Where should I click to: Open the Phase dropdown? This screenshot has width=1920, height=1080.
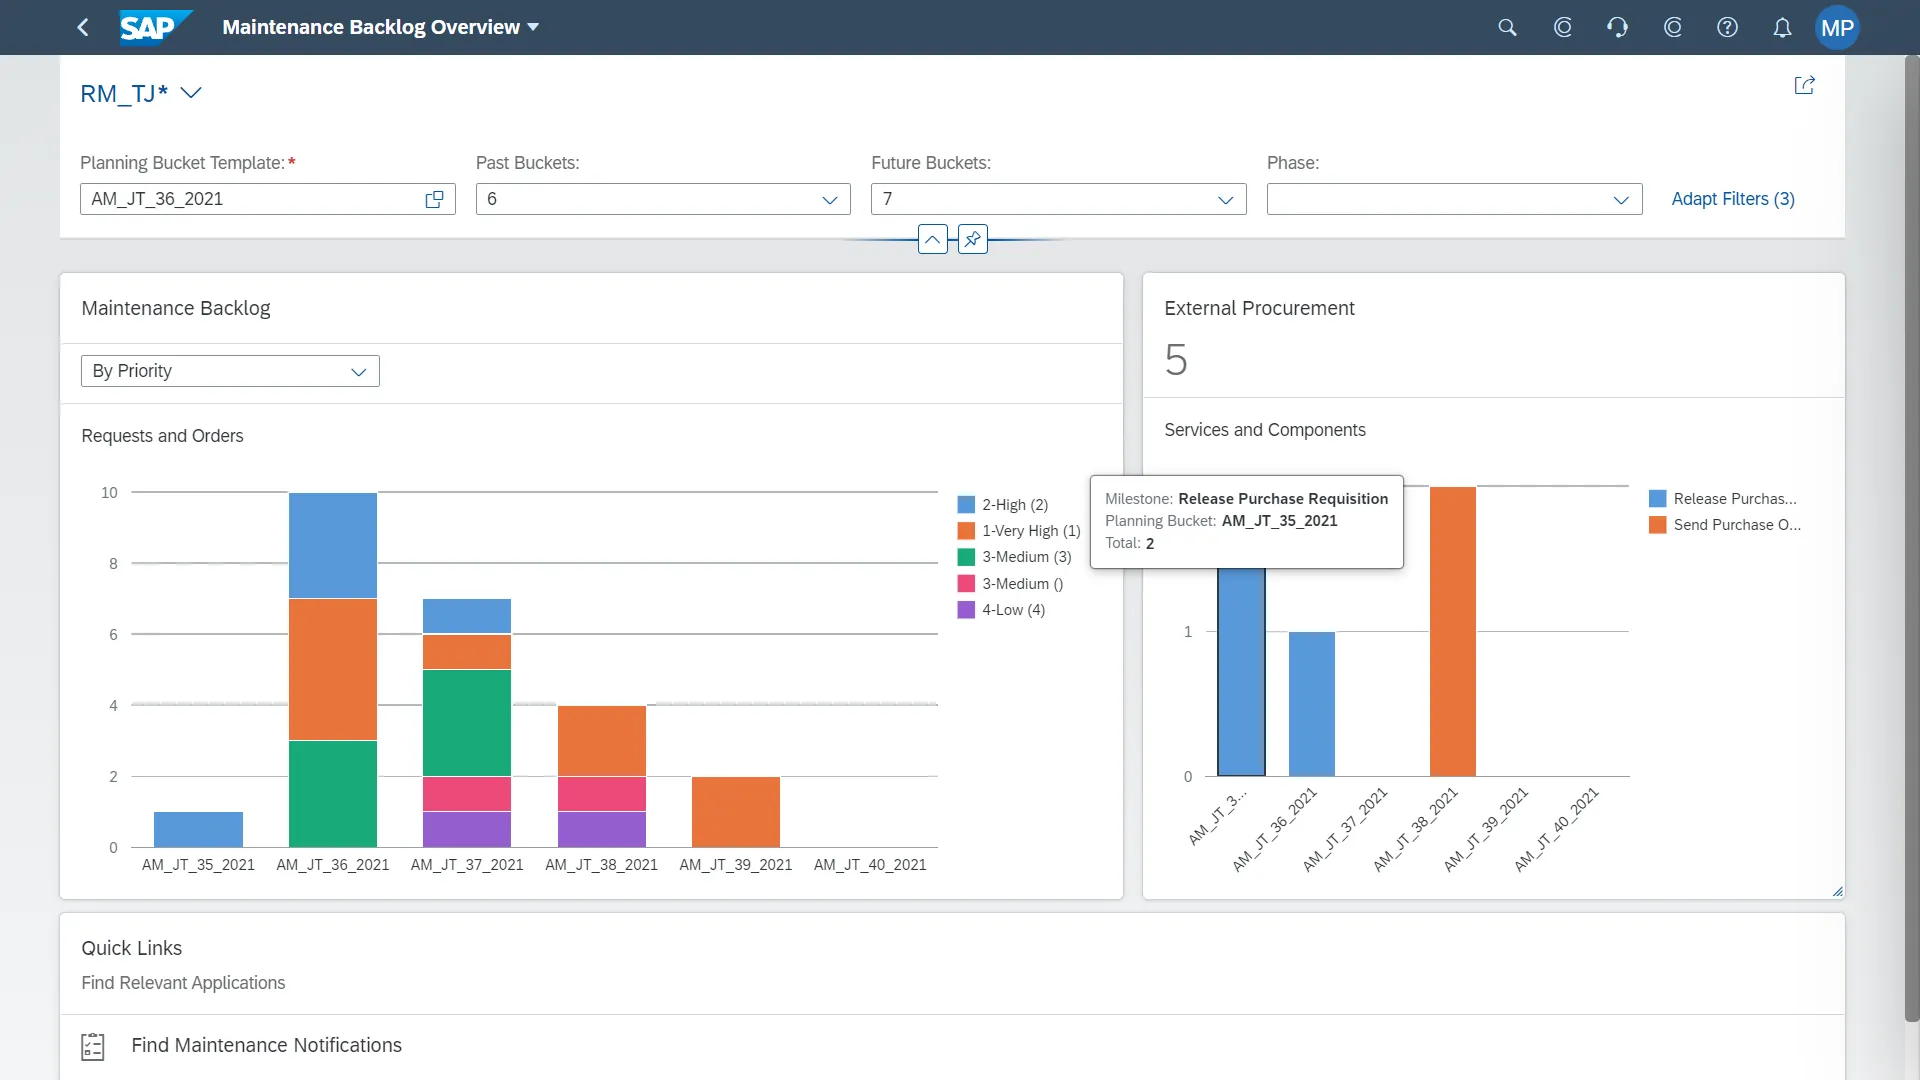click(x=1621, y=199)
